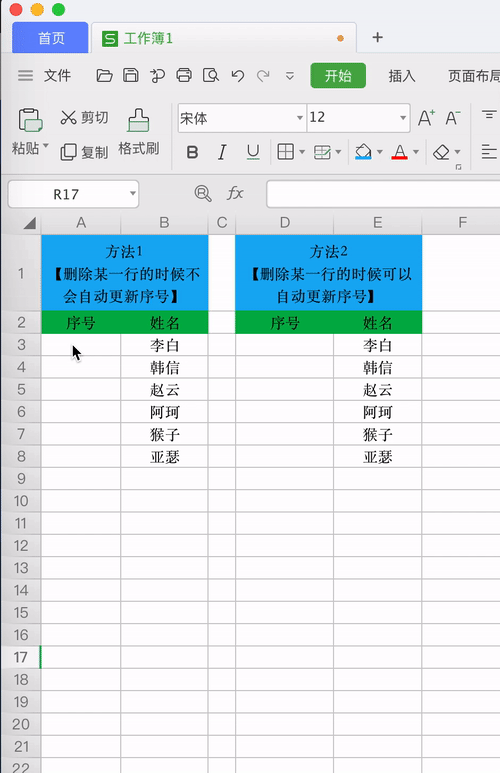The height and width of the screenshot is (773, 500).
Task: Select cell B7 containing 猴子
Action: click(164, 434)
